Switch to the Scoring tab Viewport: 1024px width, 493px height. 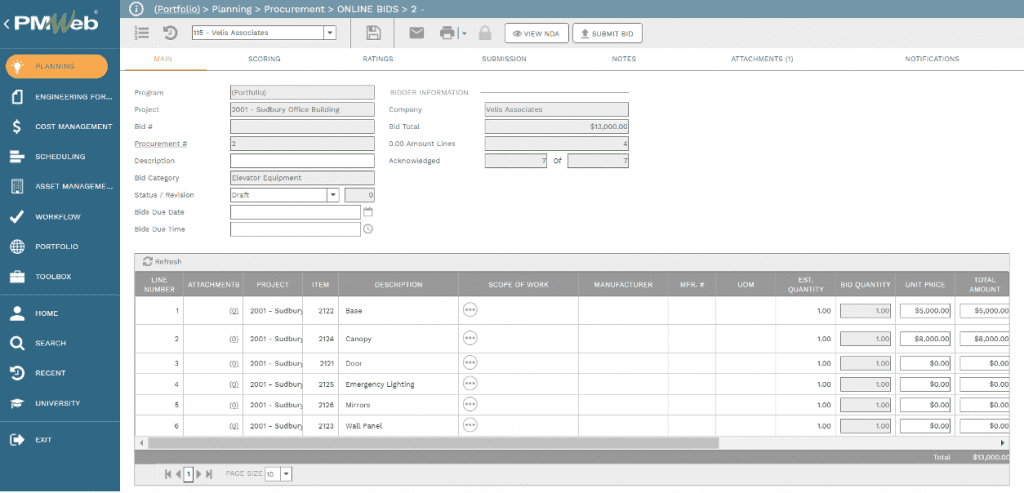tap(264, 59)
